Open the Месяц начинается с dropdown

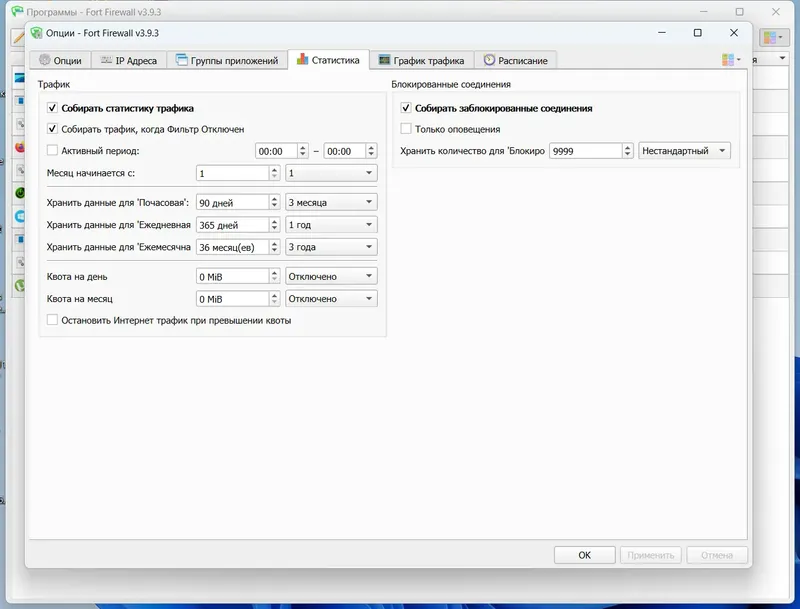tap(331, 173)
